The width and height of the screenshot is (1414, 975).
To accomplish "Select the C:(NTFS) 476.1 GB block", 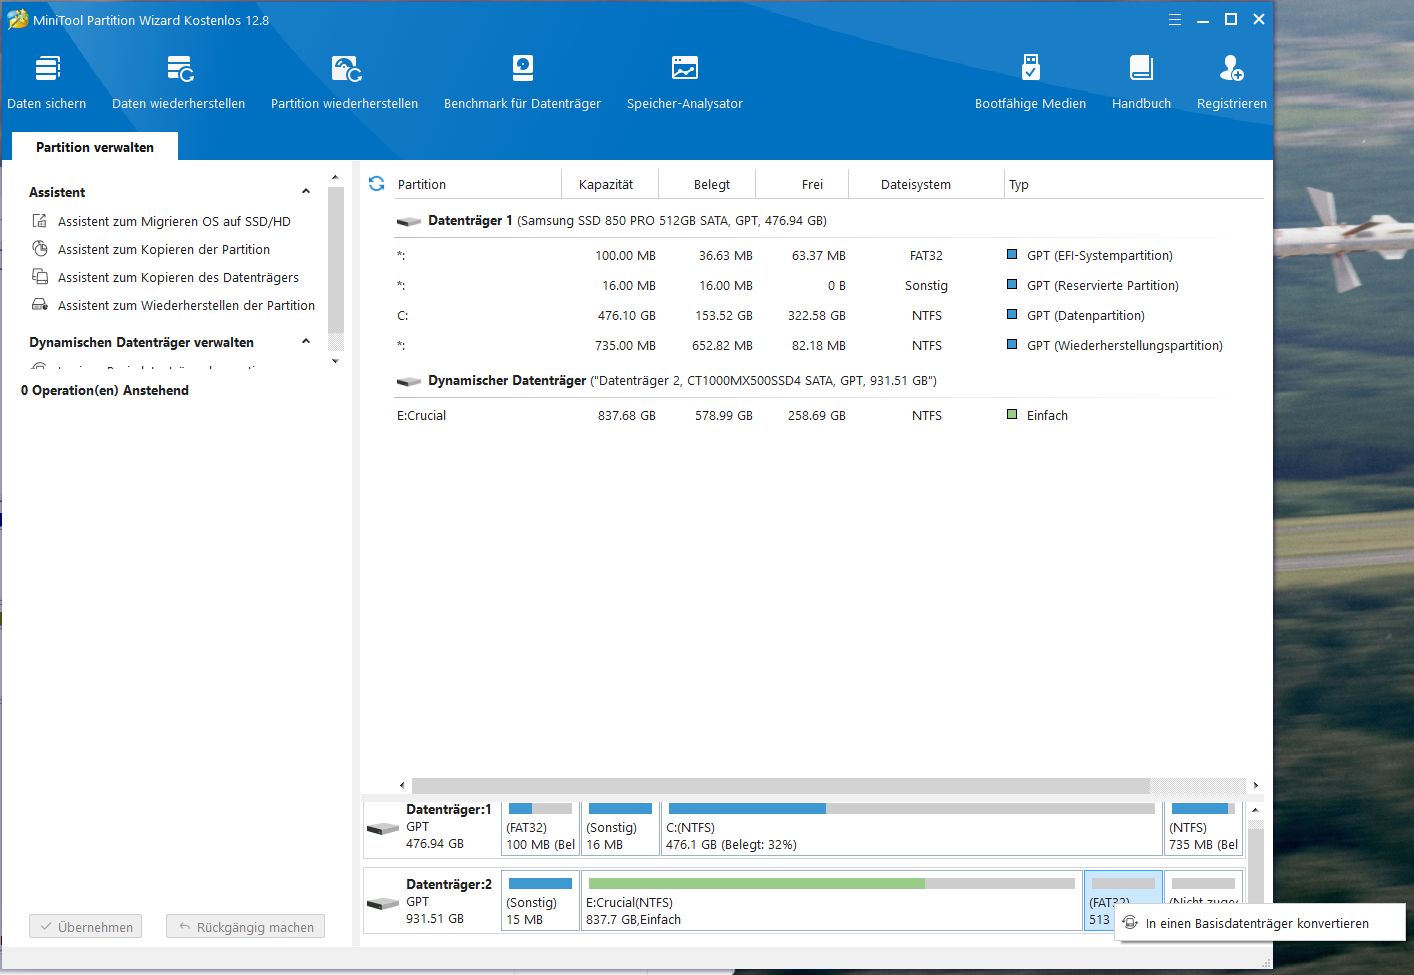I will (x=911, y=828).
